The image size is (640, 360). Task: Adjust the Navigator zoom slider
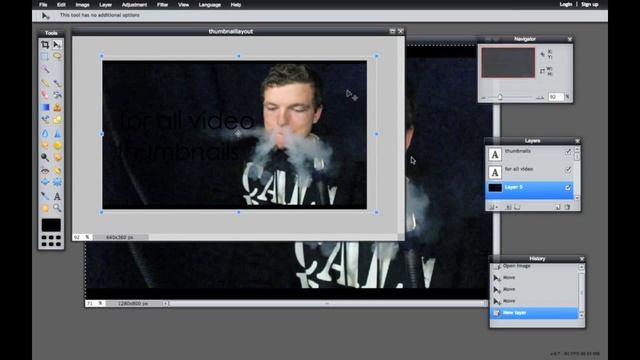click(500, 97)
